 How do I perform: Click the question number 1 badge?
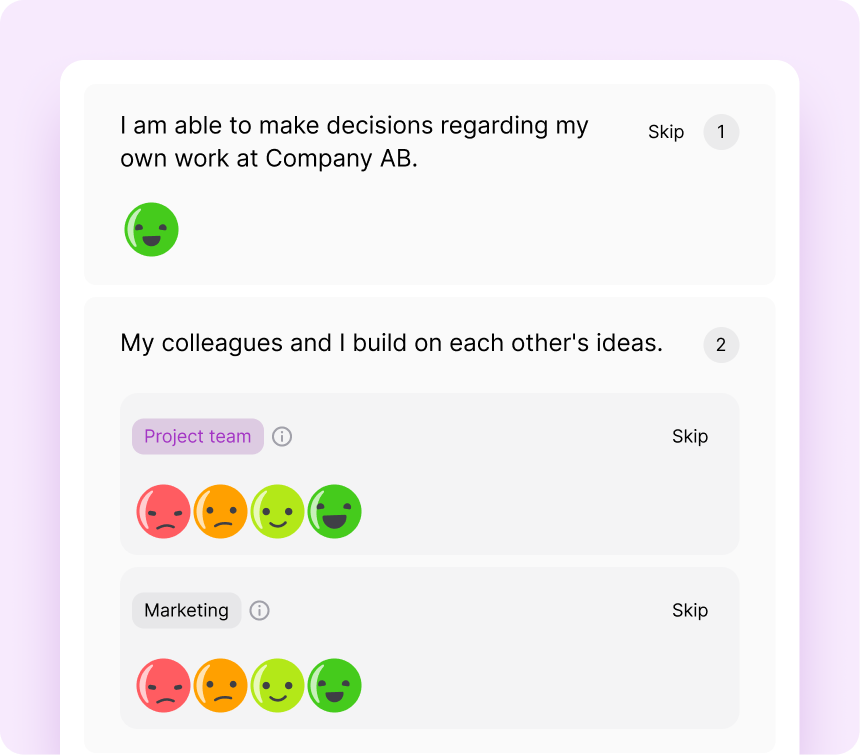pos(721,132)
